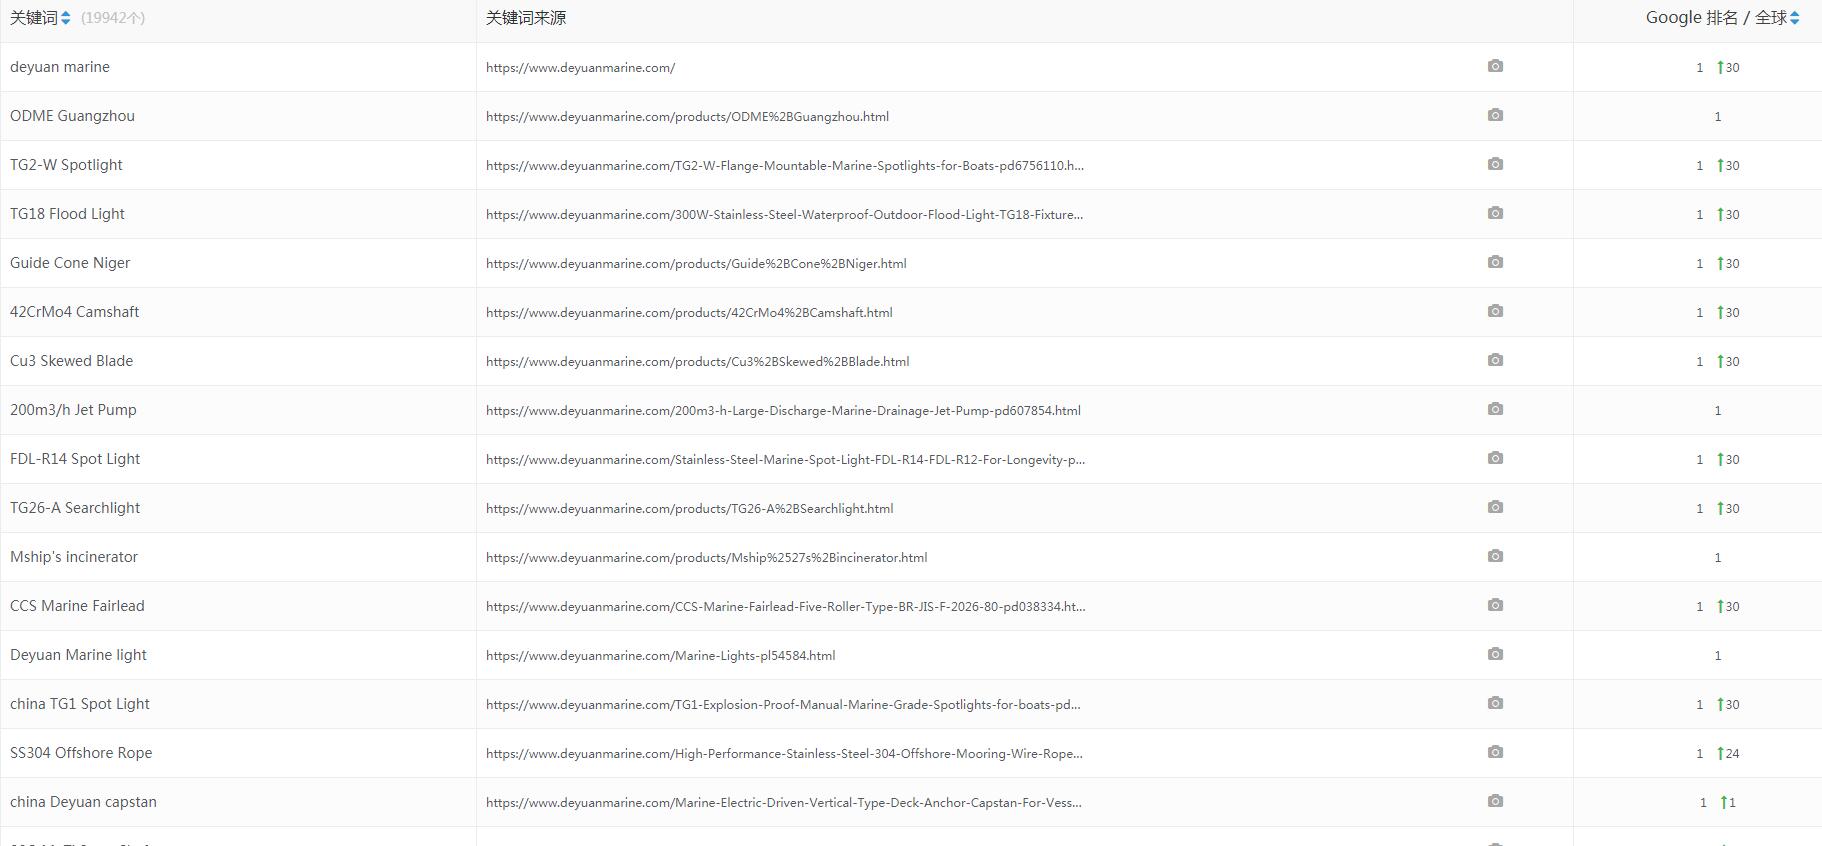This screenshot has width=1822, height=846.
Task: Select keyword '200m3/h Jet Pump'
Action: point(73,410)
